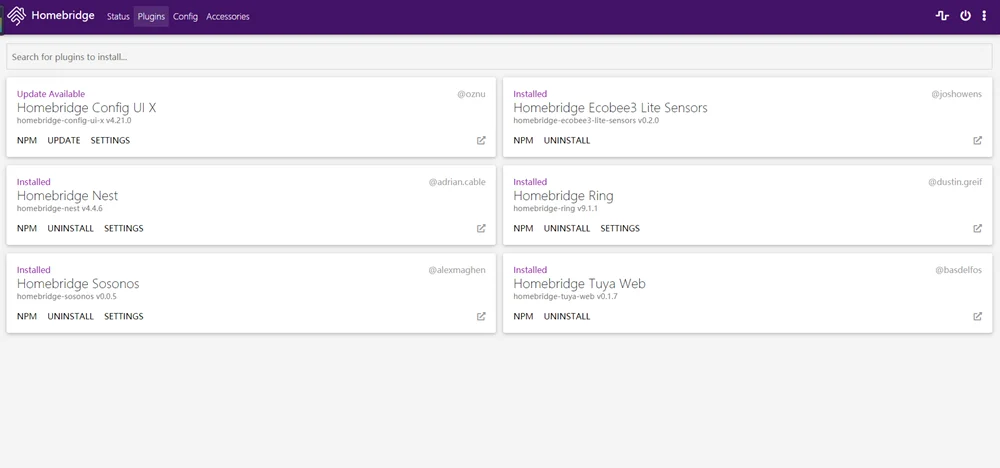Screen dimensions: 1000x468
Task: Focus the plugin search field
Action: click(x=499, y=57)
